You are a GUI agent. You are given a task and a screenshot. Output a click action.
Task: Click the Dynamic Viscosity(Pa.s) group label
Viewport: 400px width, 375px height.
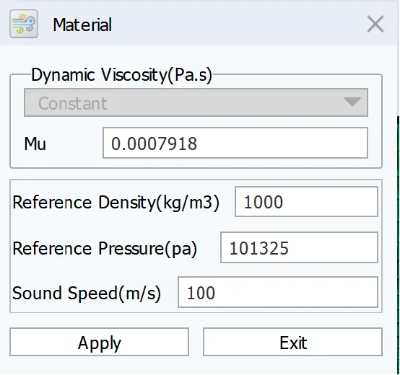[x=122, y=75]
